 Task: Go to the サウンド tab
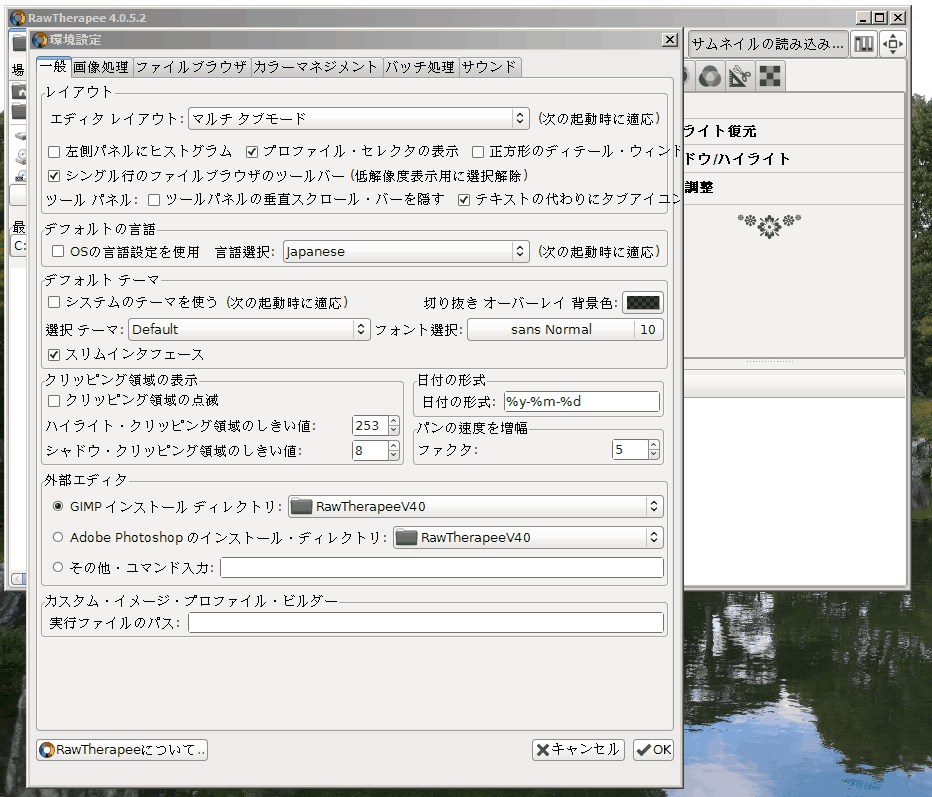pyautogui.click(x=489, y=67)
